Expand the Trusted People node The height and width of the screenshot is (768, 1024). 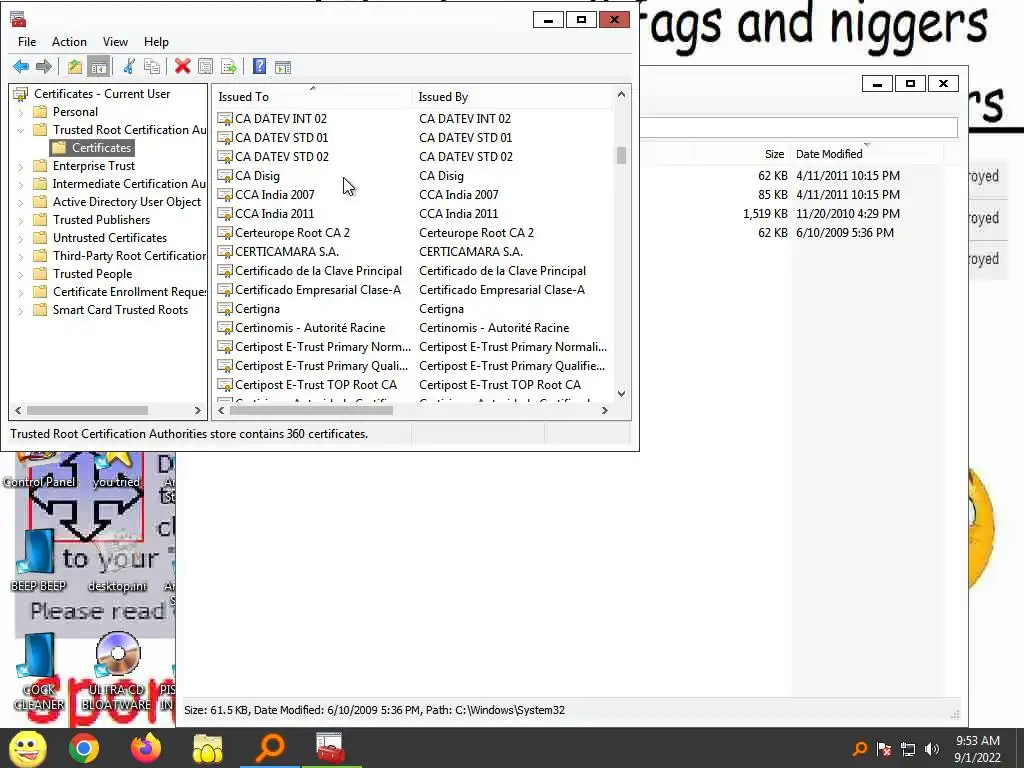(20, 274)
